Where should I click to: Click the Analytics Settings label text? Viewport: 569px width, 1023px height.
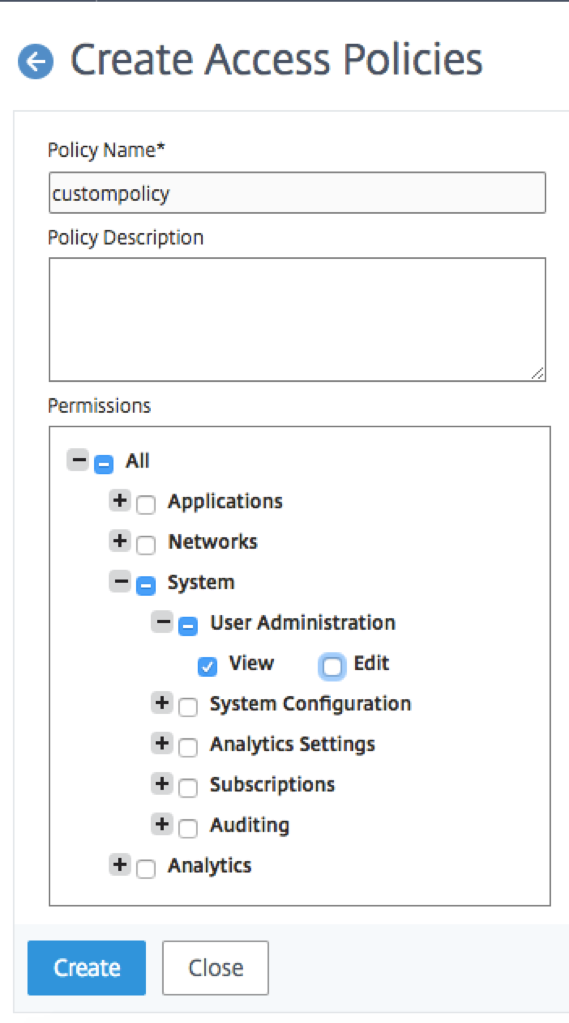coord(293,744)
